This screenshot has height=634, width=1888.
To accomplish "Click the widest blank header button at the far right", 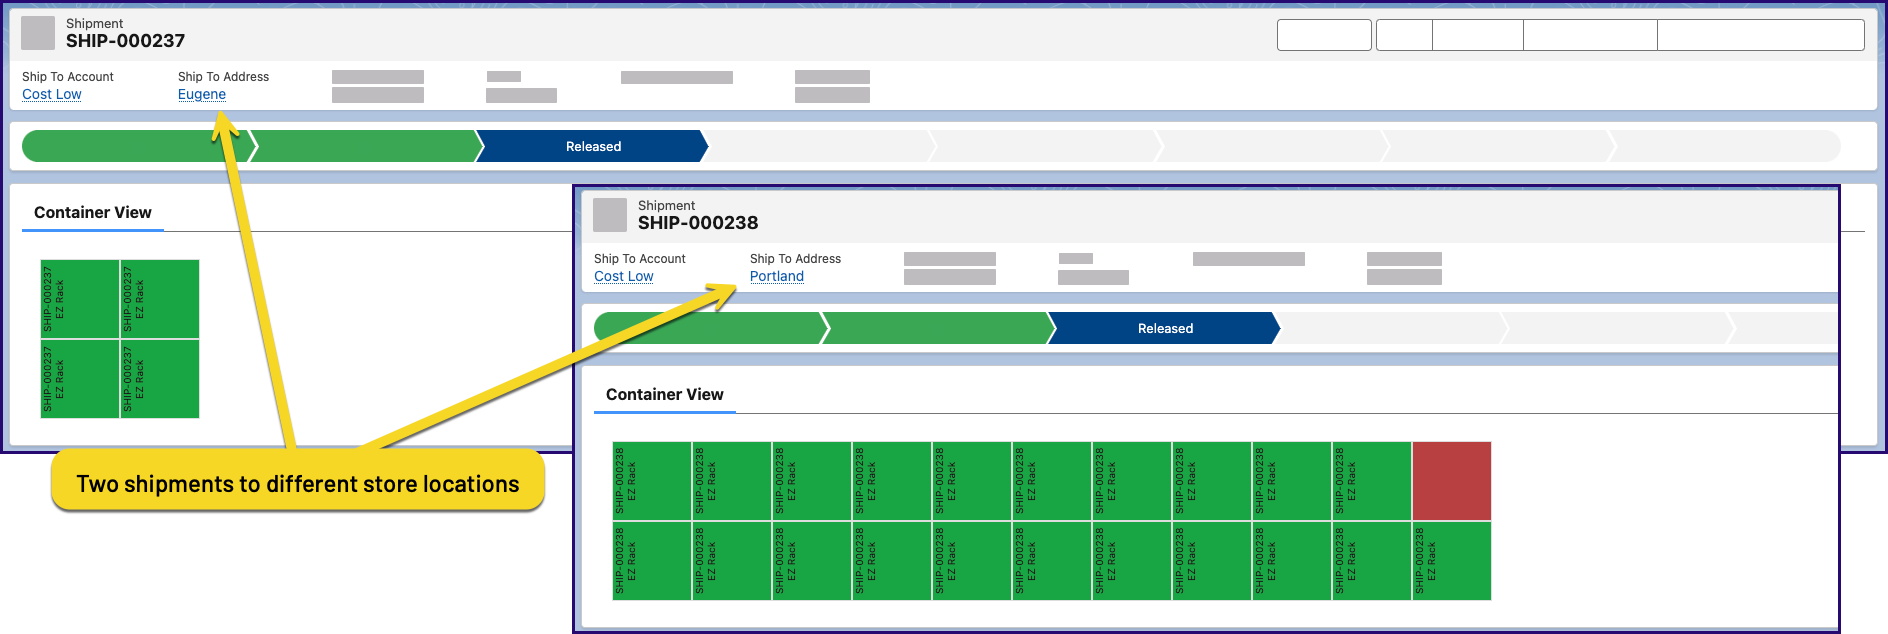I will 1760,35.
